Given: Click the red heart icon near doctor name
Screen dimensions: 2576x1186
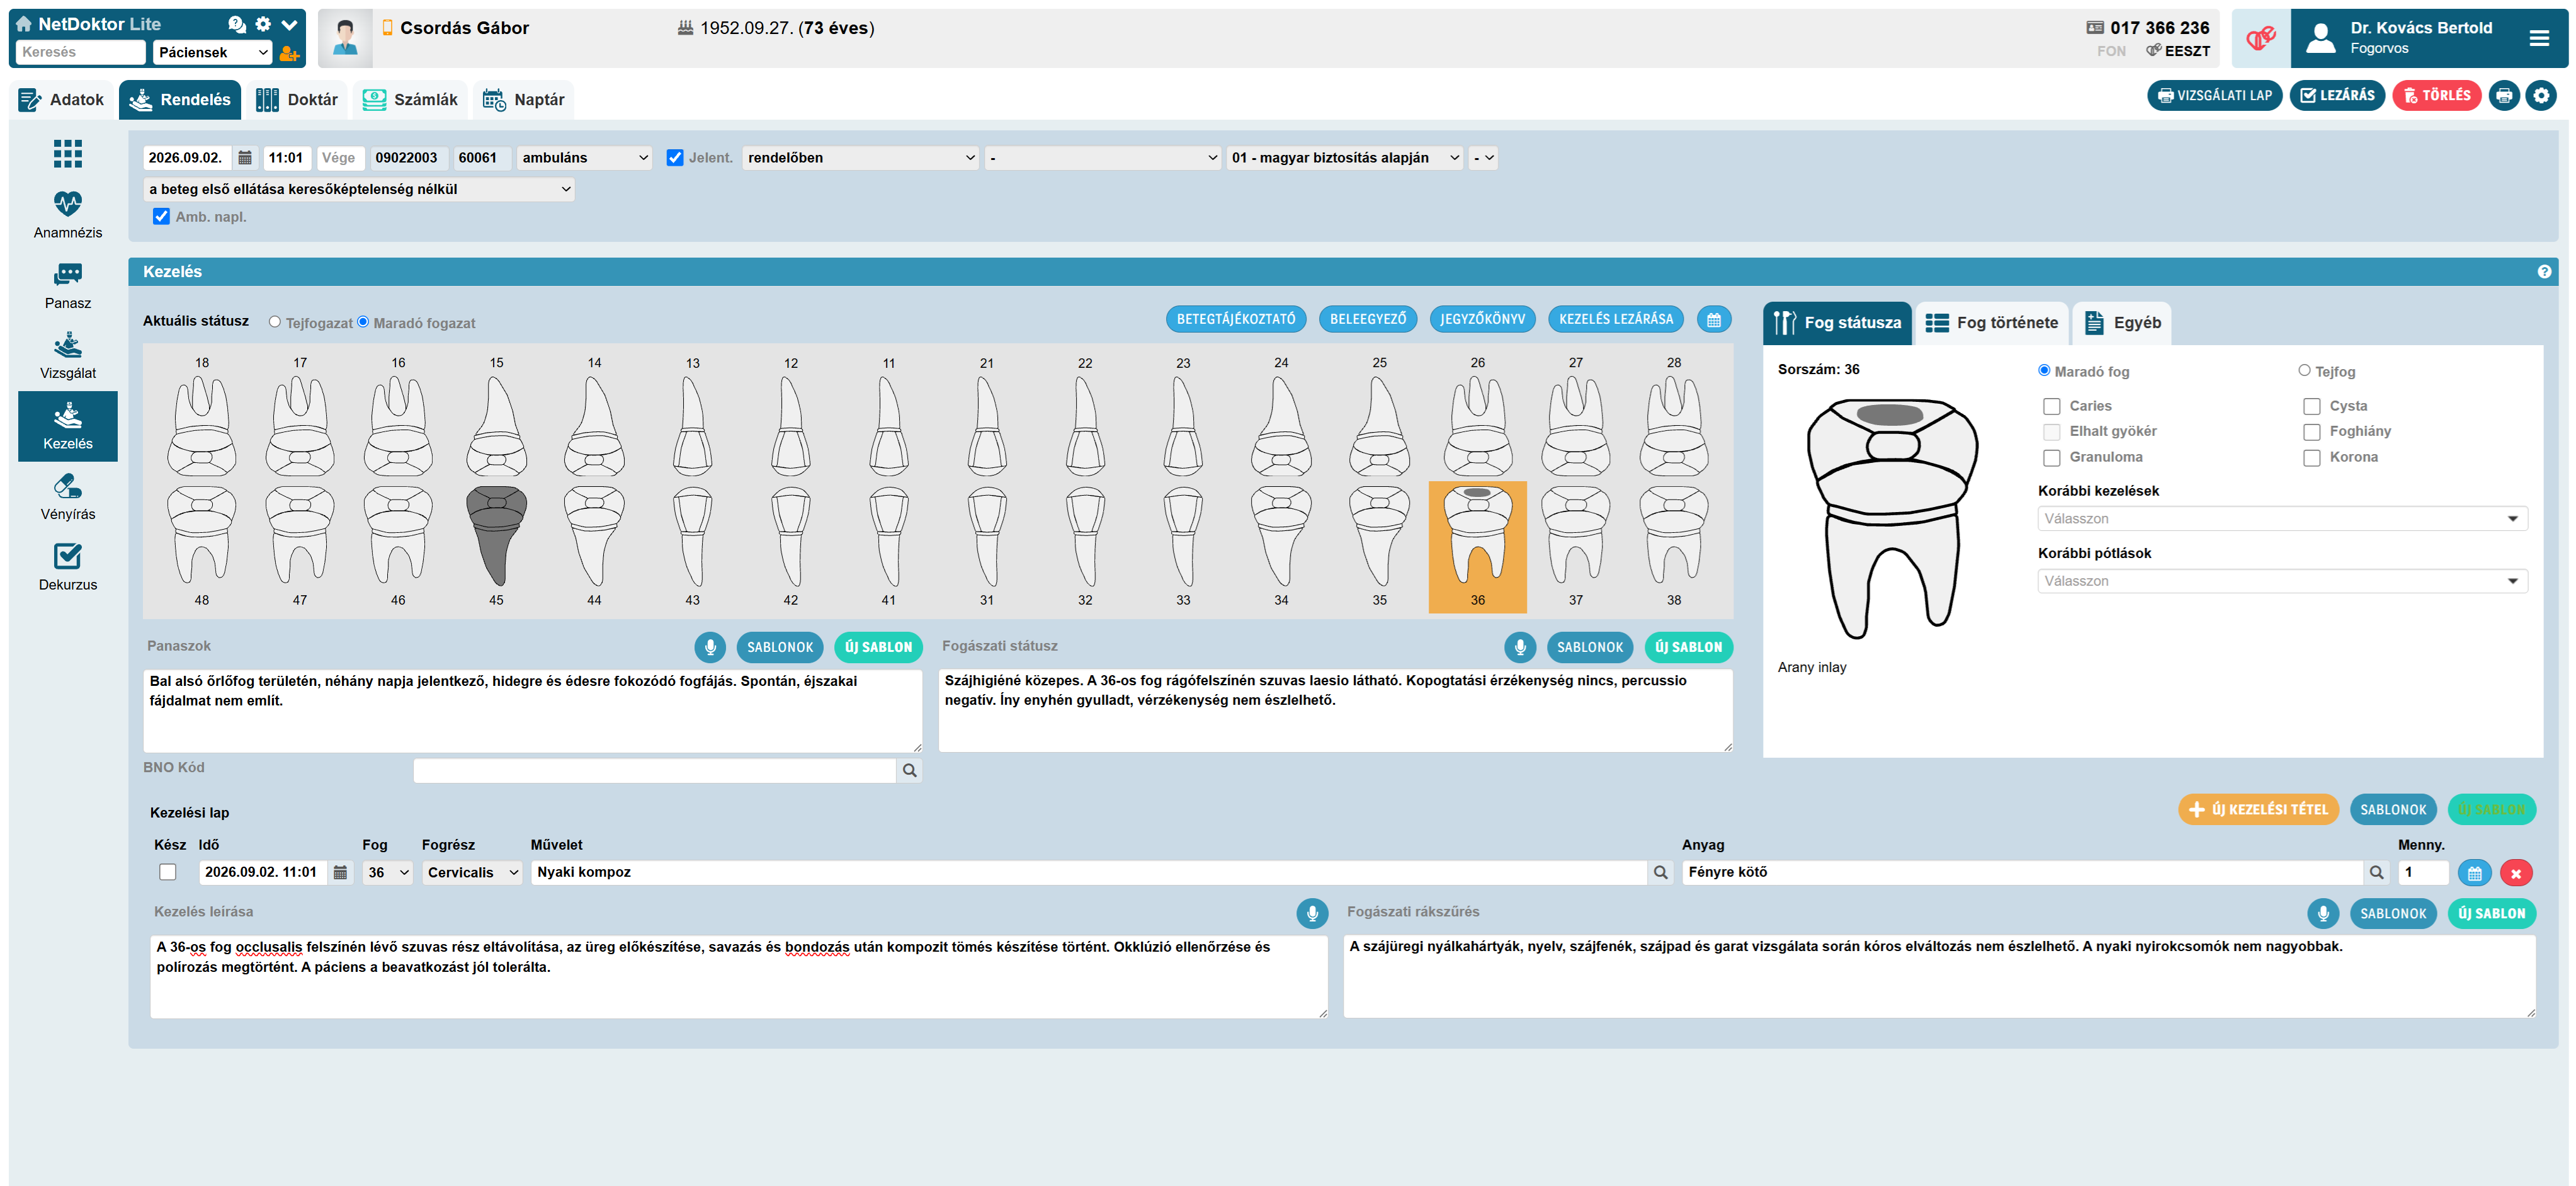Looking at the screenshot, I should [x=2260, y=39].
